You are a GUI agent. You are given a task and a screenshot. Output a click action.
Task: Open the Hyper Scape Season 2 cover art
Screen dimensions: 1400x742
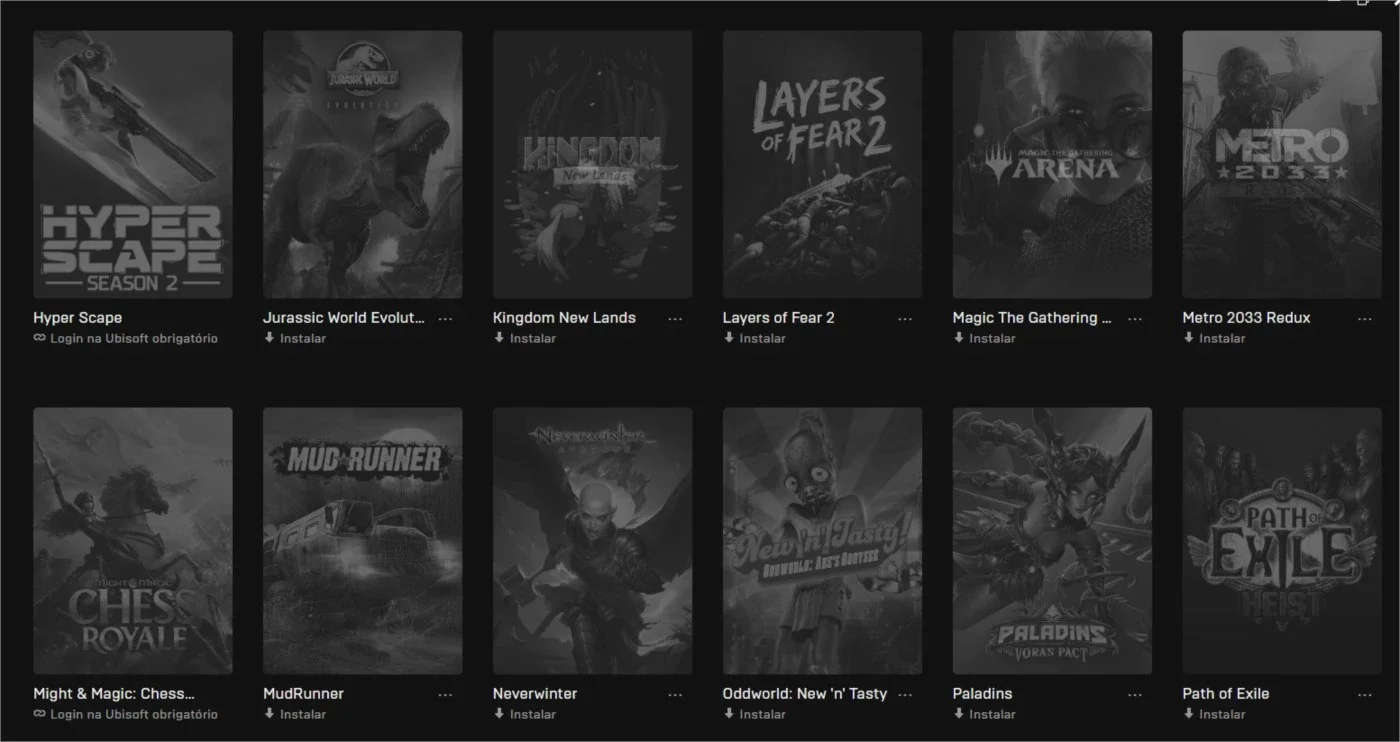click(x=133, y=165)
